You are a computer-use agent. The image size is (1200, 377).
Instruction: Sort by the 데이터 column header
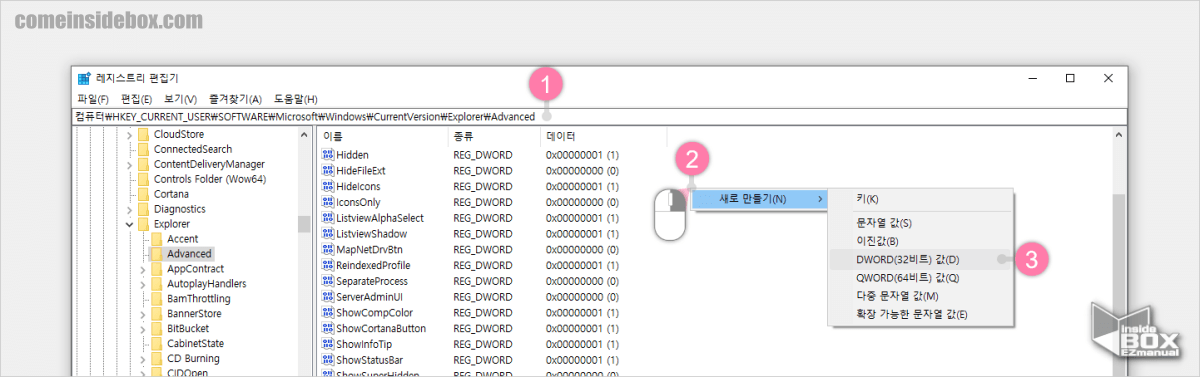(603, 136)
